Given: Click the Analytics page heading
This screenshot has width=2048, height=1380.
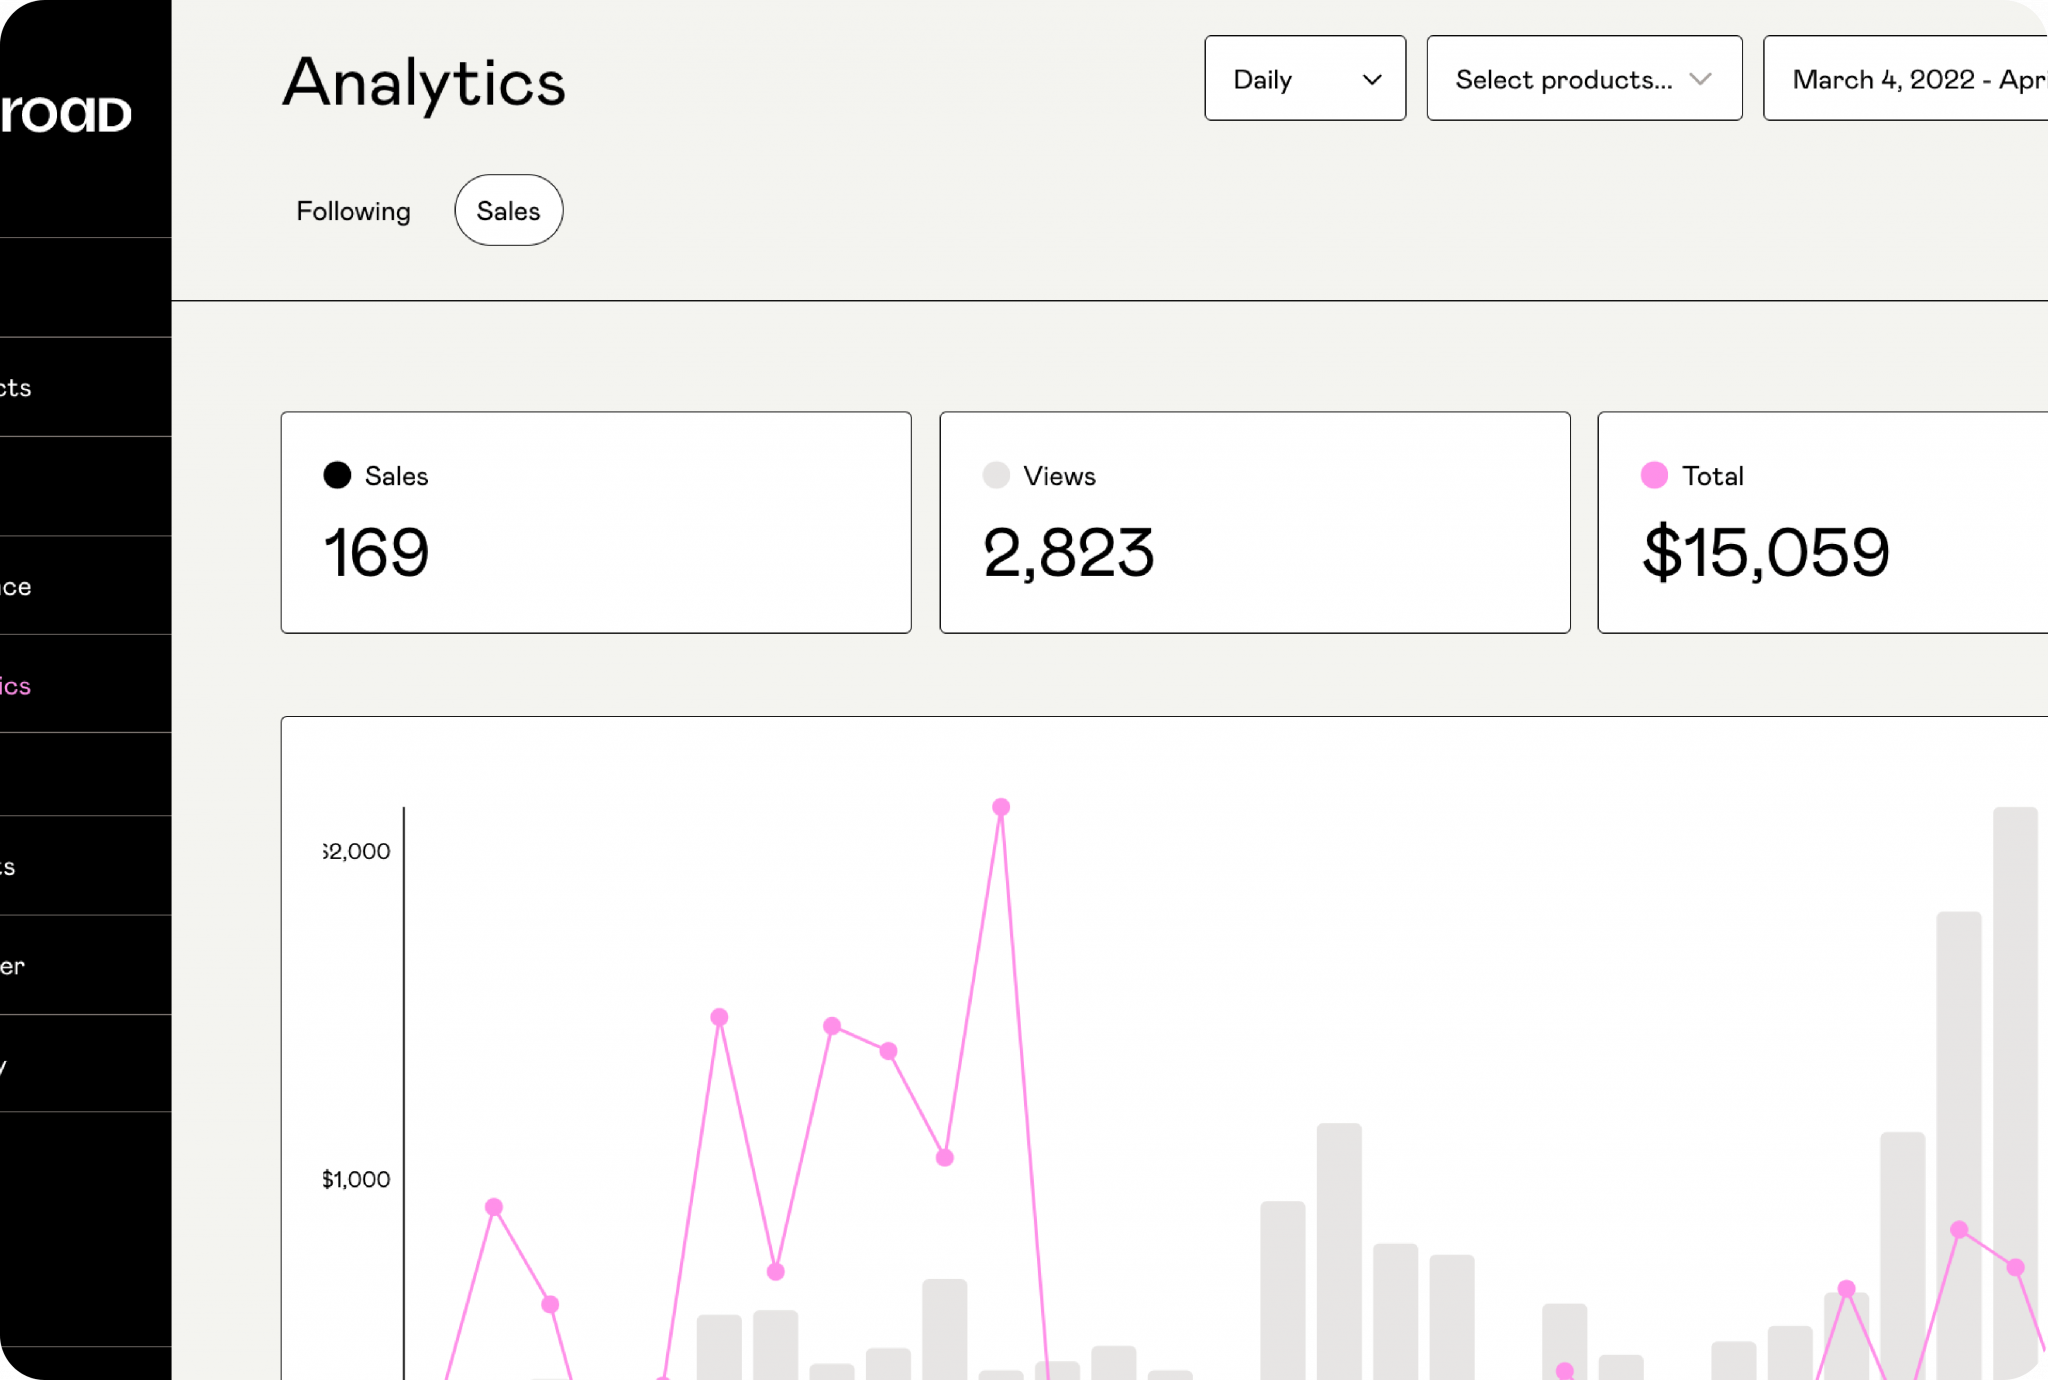Looking at the screenshot, I should click(x=424, y=83).
